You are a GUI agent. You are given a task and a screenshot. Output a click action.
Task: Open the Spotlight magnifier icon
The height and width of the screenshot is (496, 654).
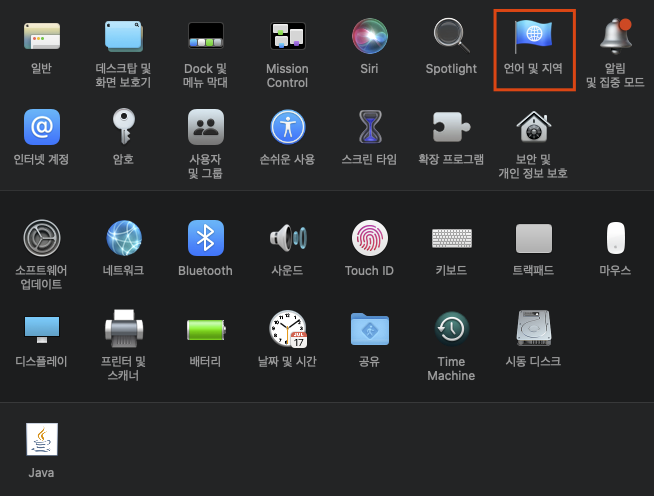[451, 36]
